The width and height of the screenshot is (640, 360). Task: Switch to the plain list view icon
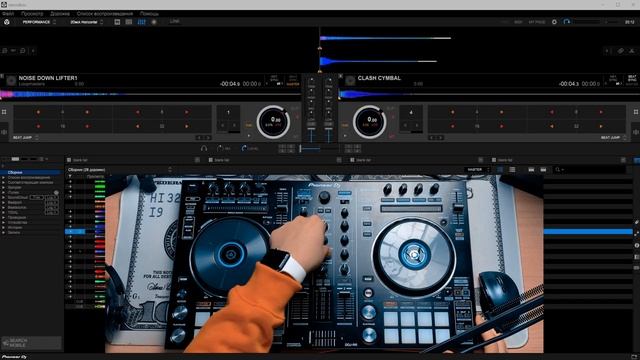pos(512,169)
